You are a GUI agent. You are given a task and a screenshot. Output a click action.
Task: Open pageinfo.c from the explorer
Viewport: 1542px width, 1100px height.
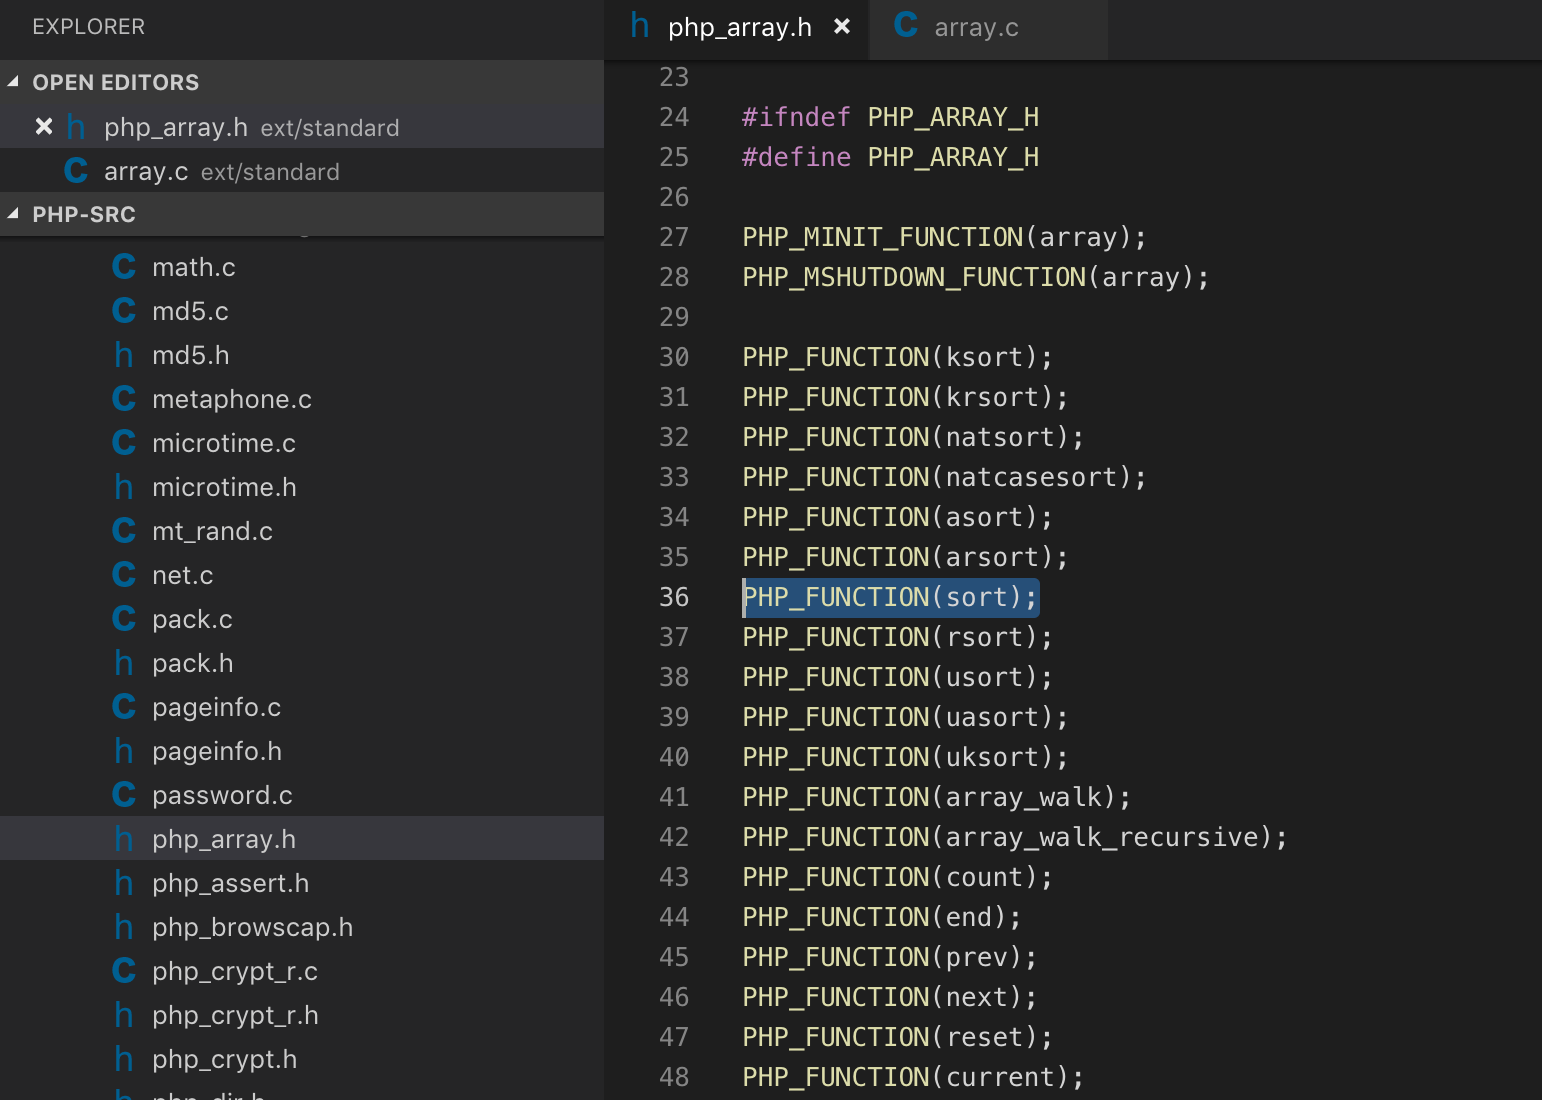(216, 707)
